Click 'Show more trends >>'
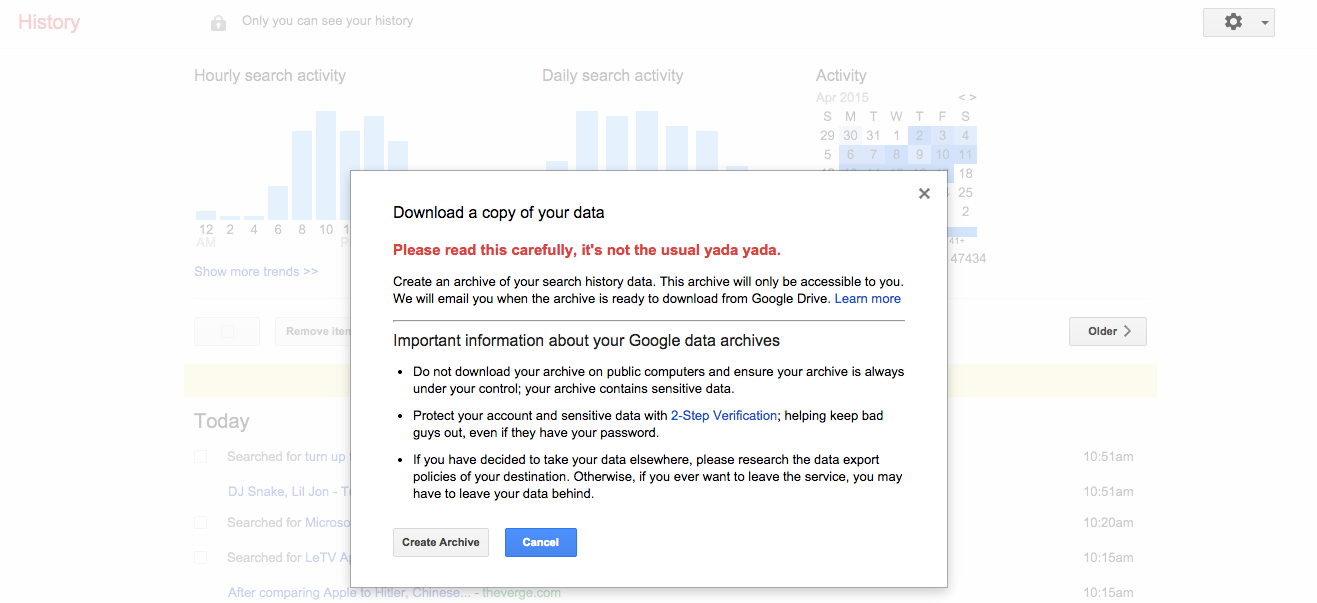Viewport: 1317px width, 603px height. [256, 271]
